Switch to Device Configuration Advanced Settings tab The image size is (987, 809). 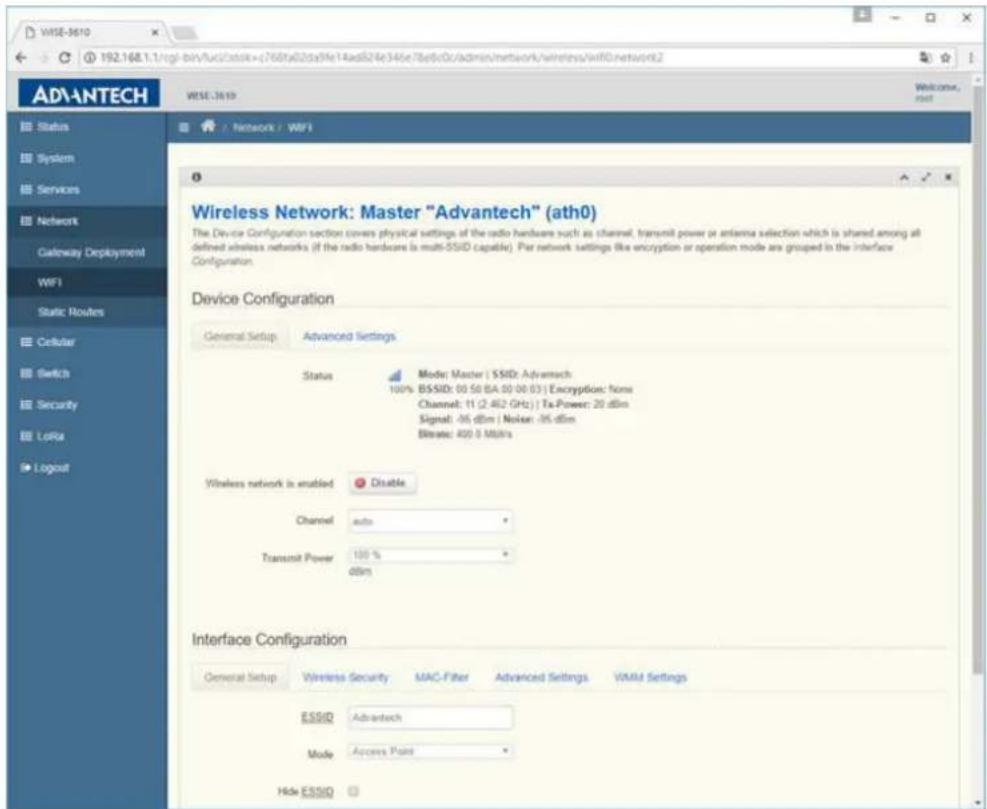pyautogui.click(x=349, y=336)
